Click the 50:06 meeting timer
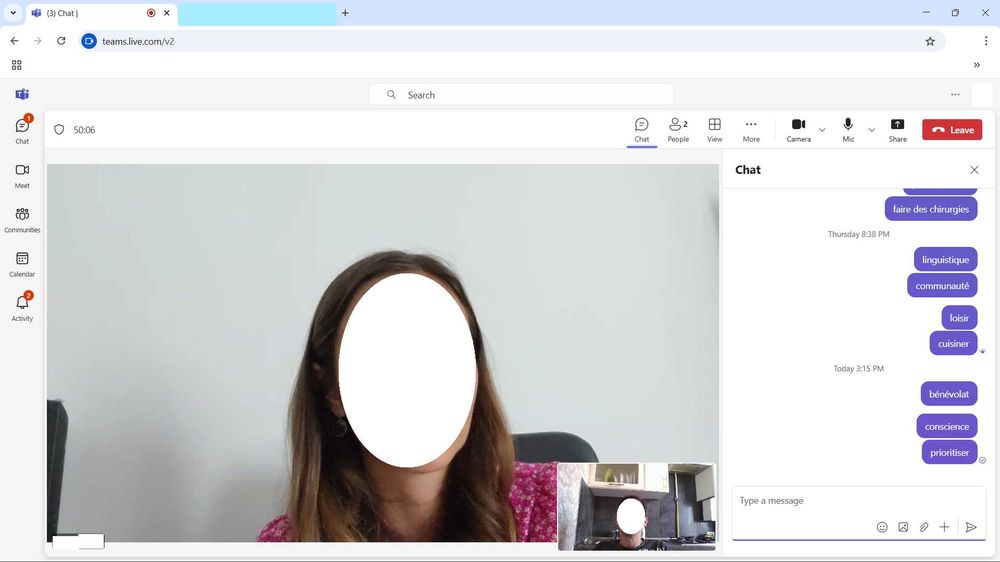The height and width of the screenshot is (562, 1000). pos(84,129)
